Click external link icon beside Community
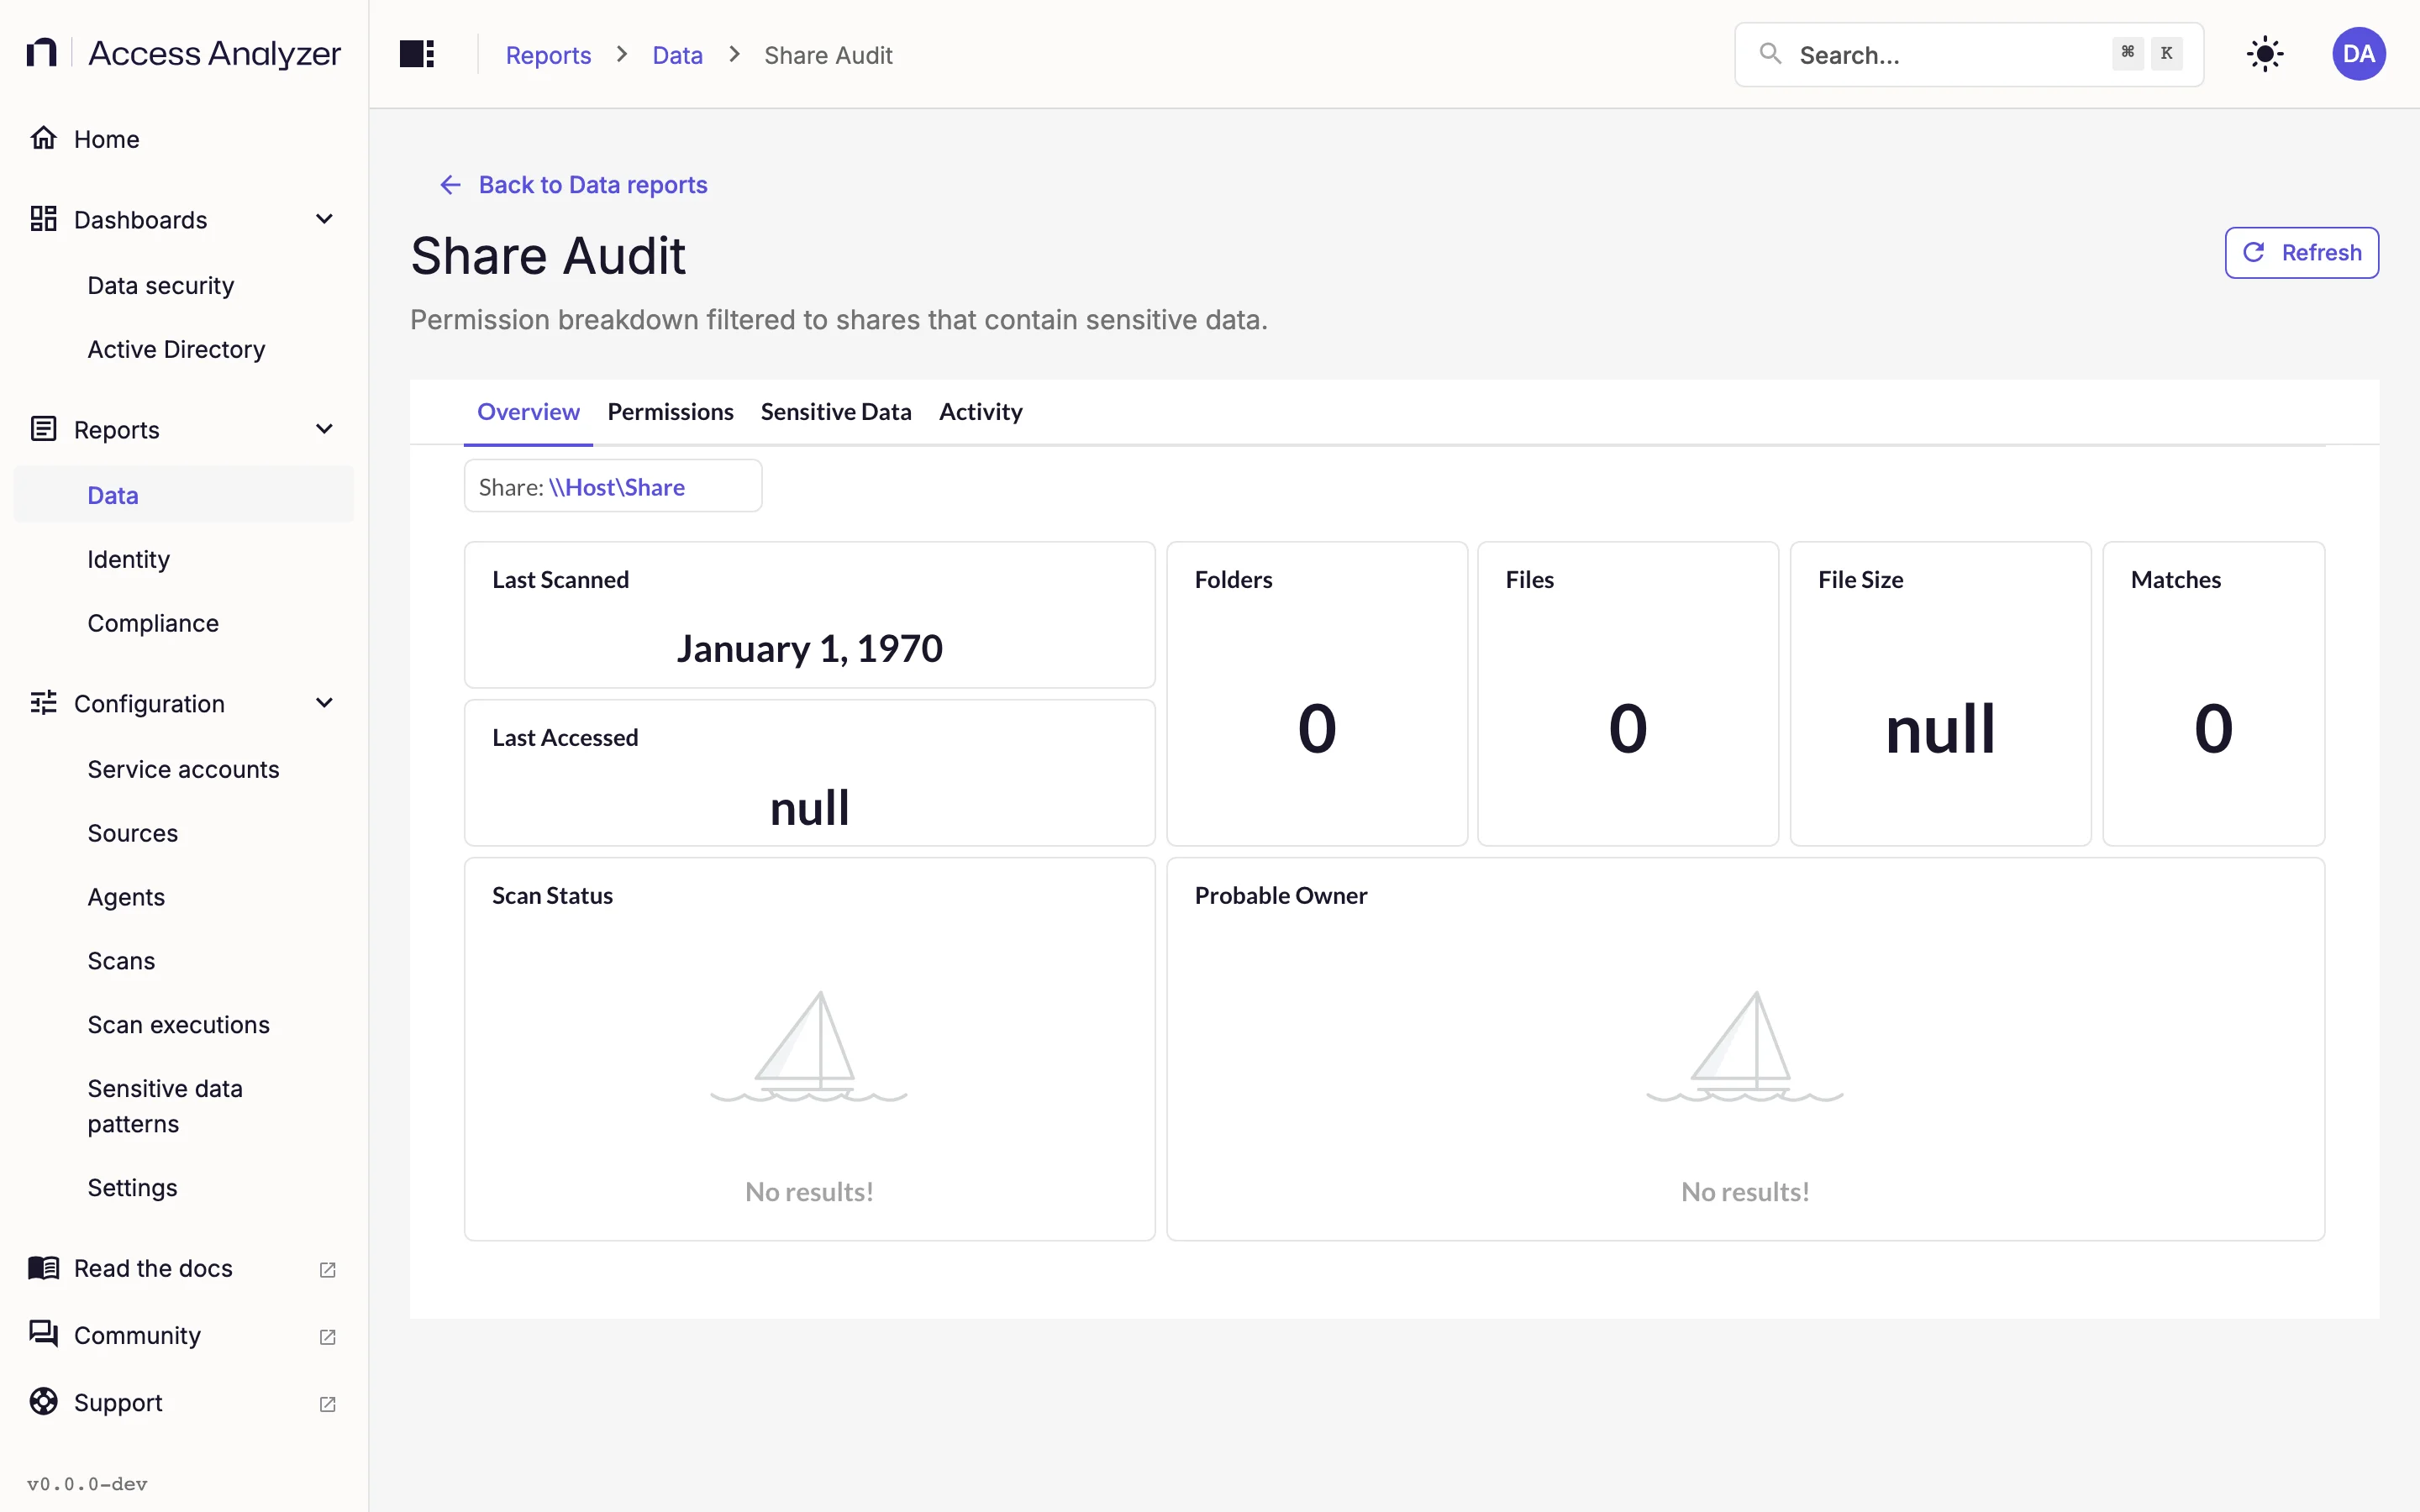This screenshot has width=2420, height=1512. pyautogui.click(x=327, y=1336)
